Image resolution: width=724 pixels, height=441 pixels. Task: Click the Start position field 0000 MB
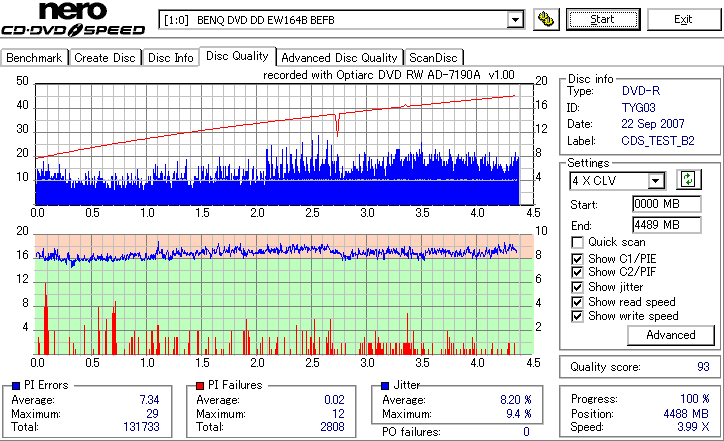tap(666, 204)
